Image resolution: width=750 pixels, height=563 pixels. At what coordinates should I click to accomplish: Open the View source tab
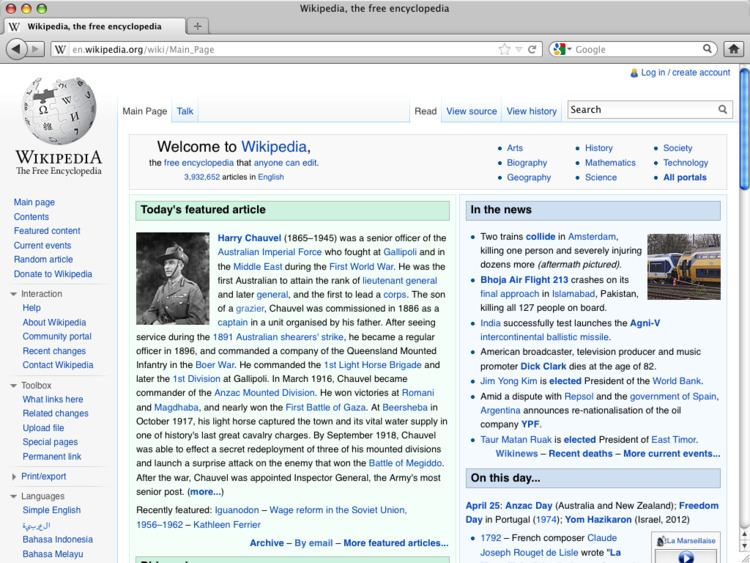click(471, 111)
